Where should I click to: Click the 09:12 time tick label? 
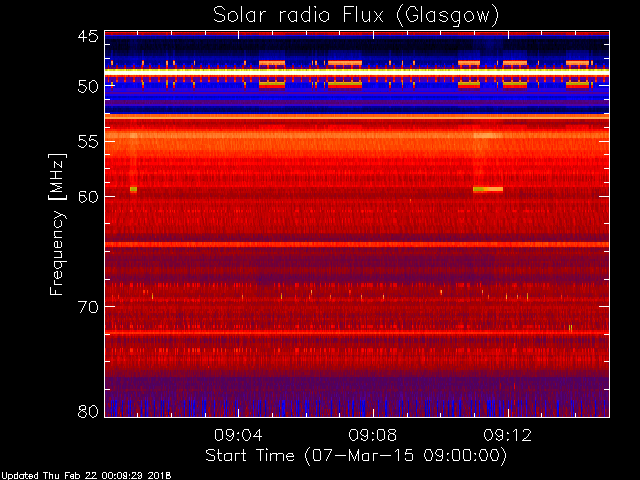(508, 435)
